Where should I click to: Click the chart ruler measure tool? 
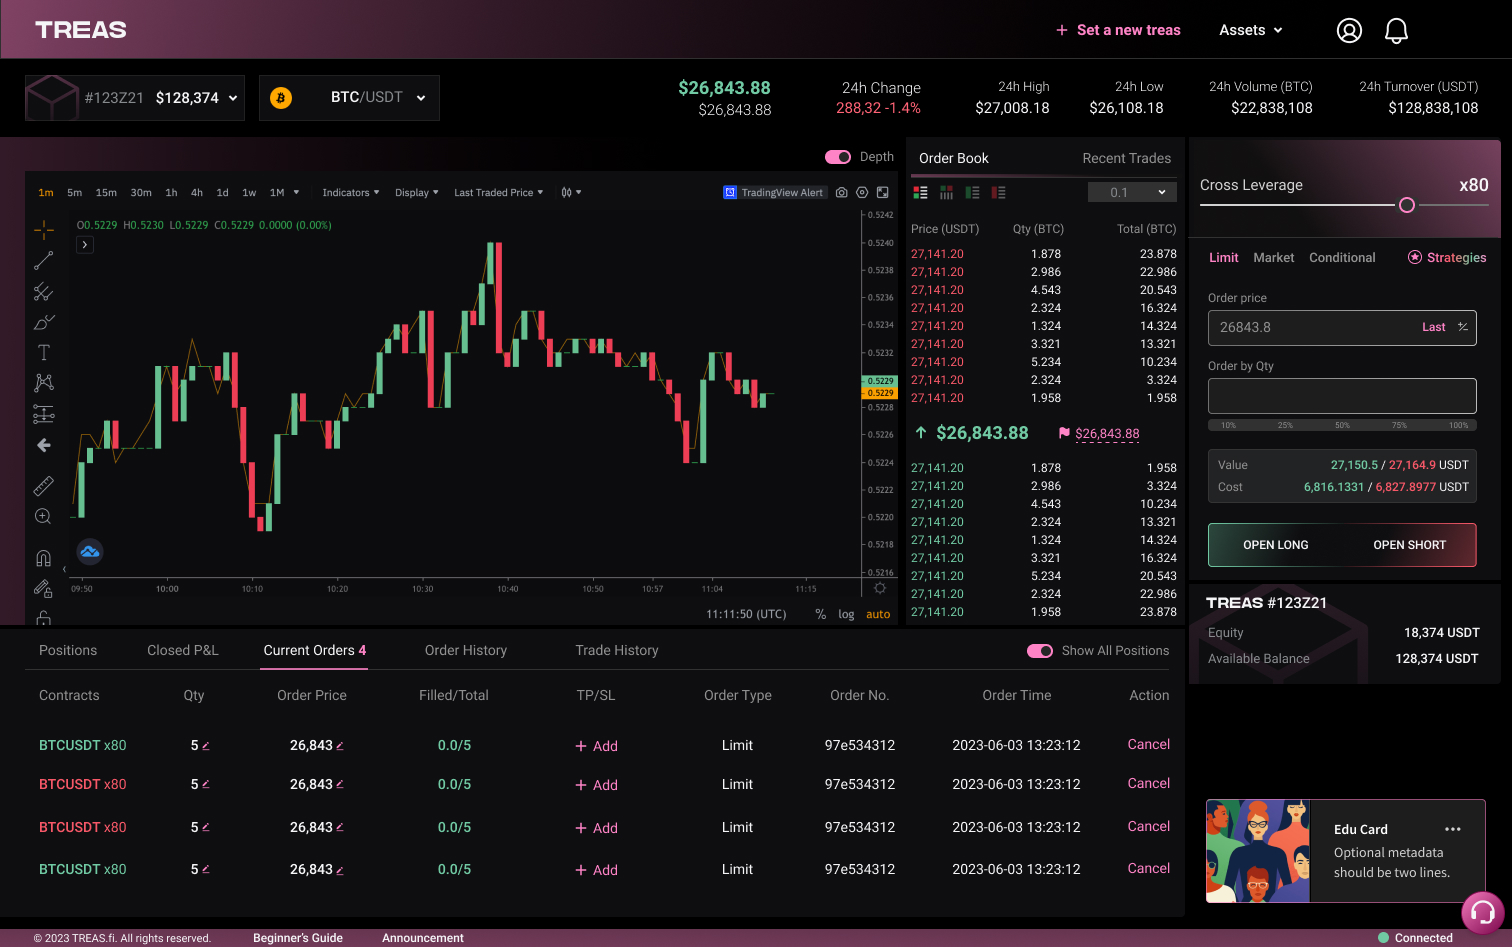tap(44, 486)
